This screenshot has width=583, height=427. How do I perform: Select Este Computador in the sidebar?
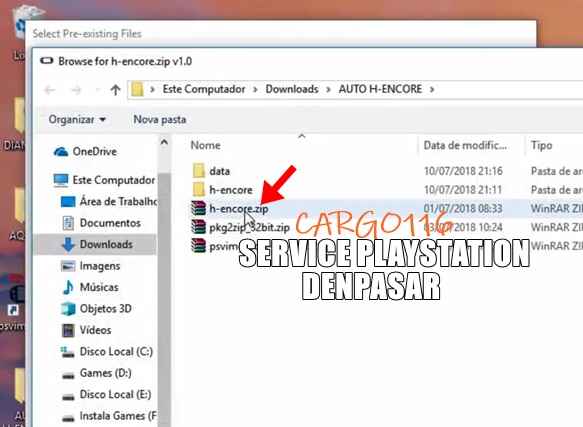pos(114,180)
